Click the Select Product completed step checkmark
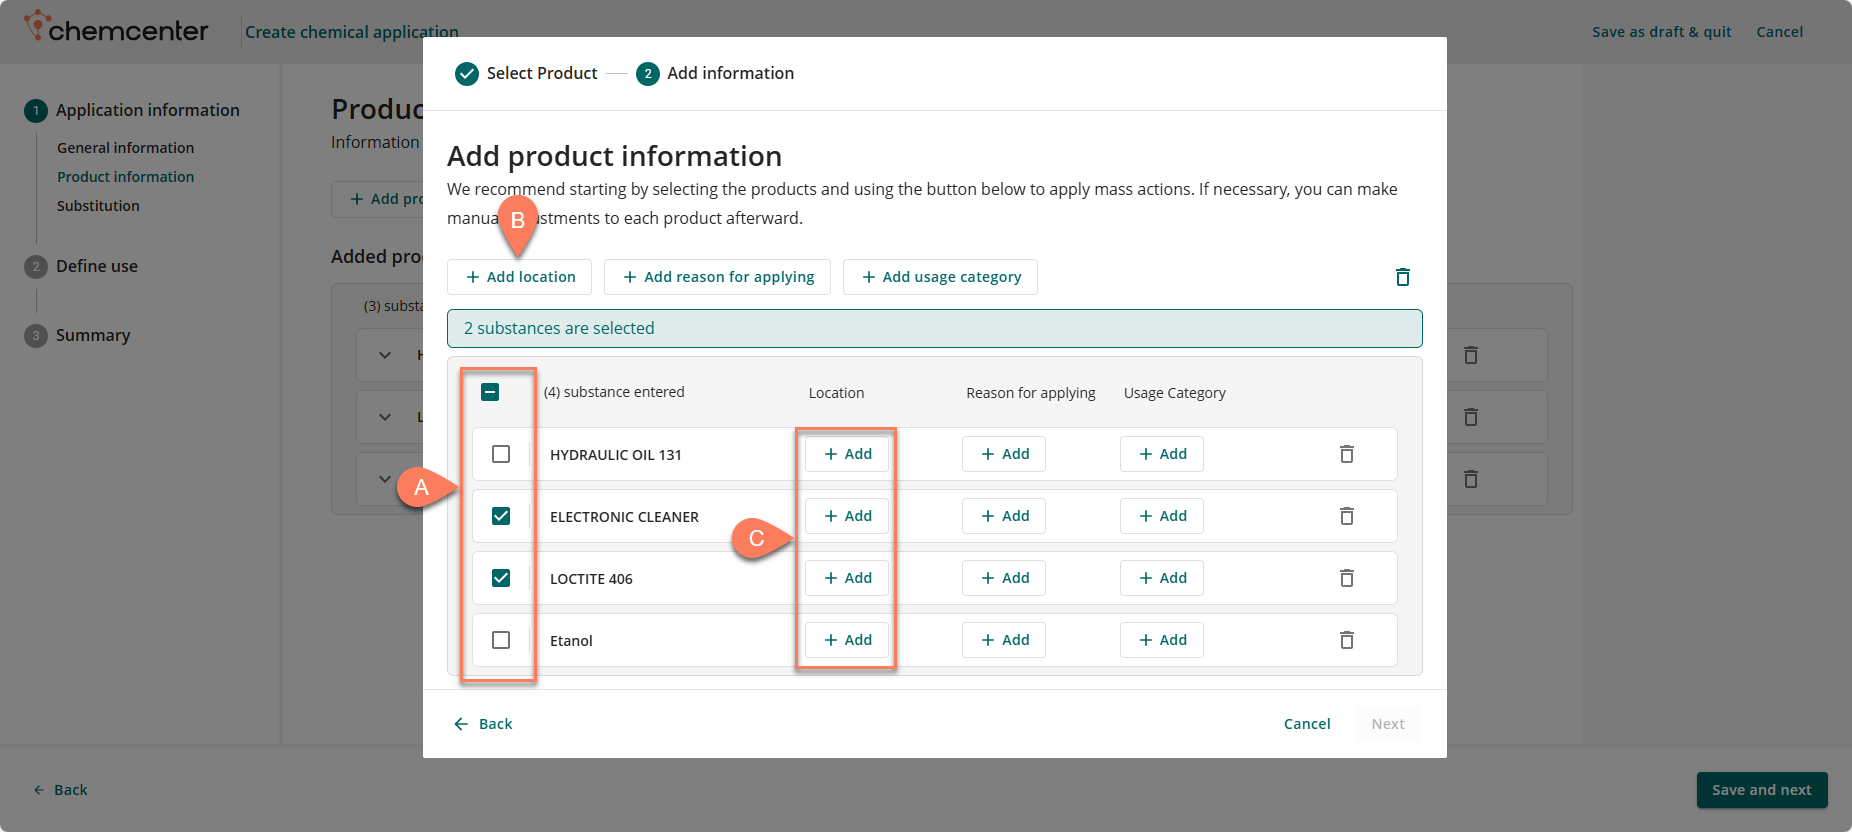 [466, 74]
